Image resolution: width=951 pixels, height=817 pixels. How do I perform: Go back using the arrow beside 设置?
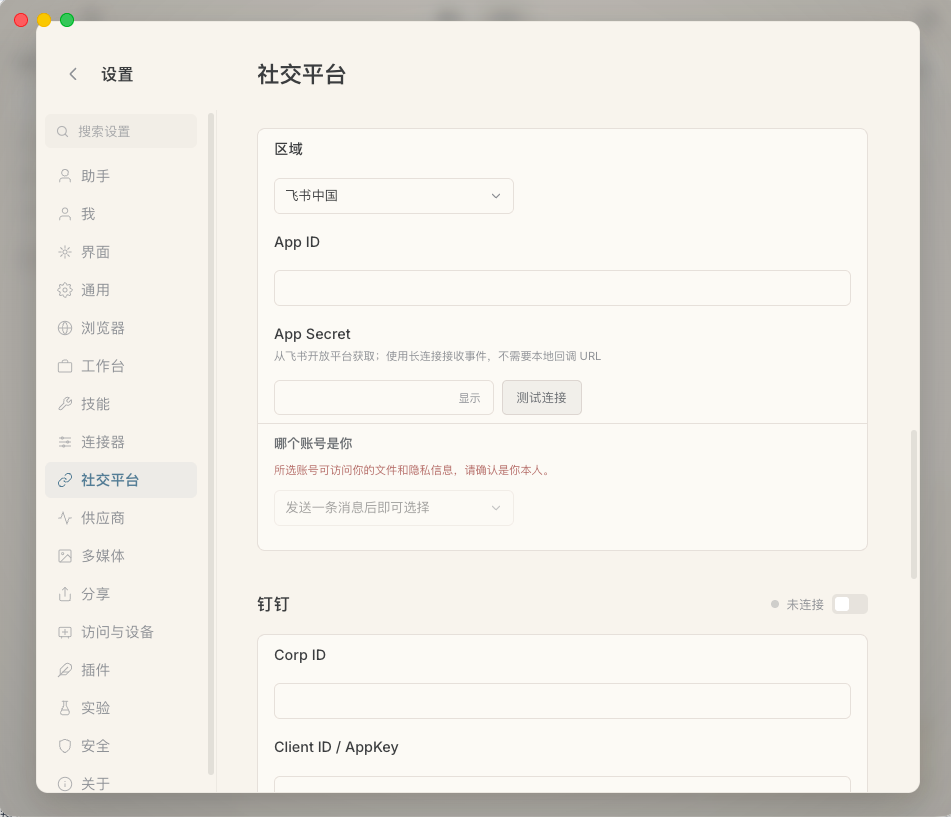coord(73,74)
